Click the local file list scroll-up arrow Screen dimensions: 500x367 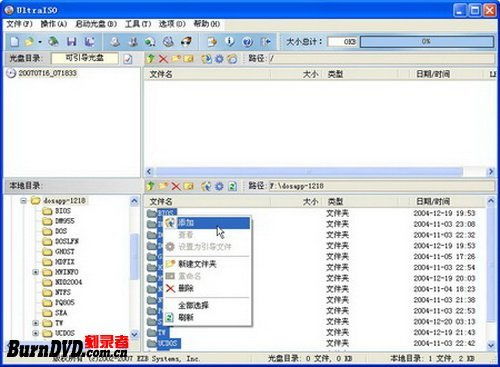click(490, 201)
